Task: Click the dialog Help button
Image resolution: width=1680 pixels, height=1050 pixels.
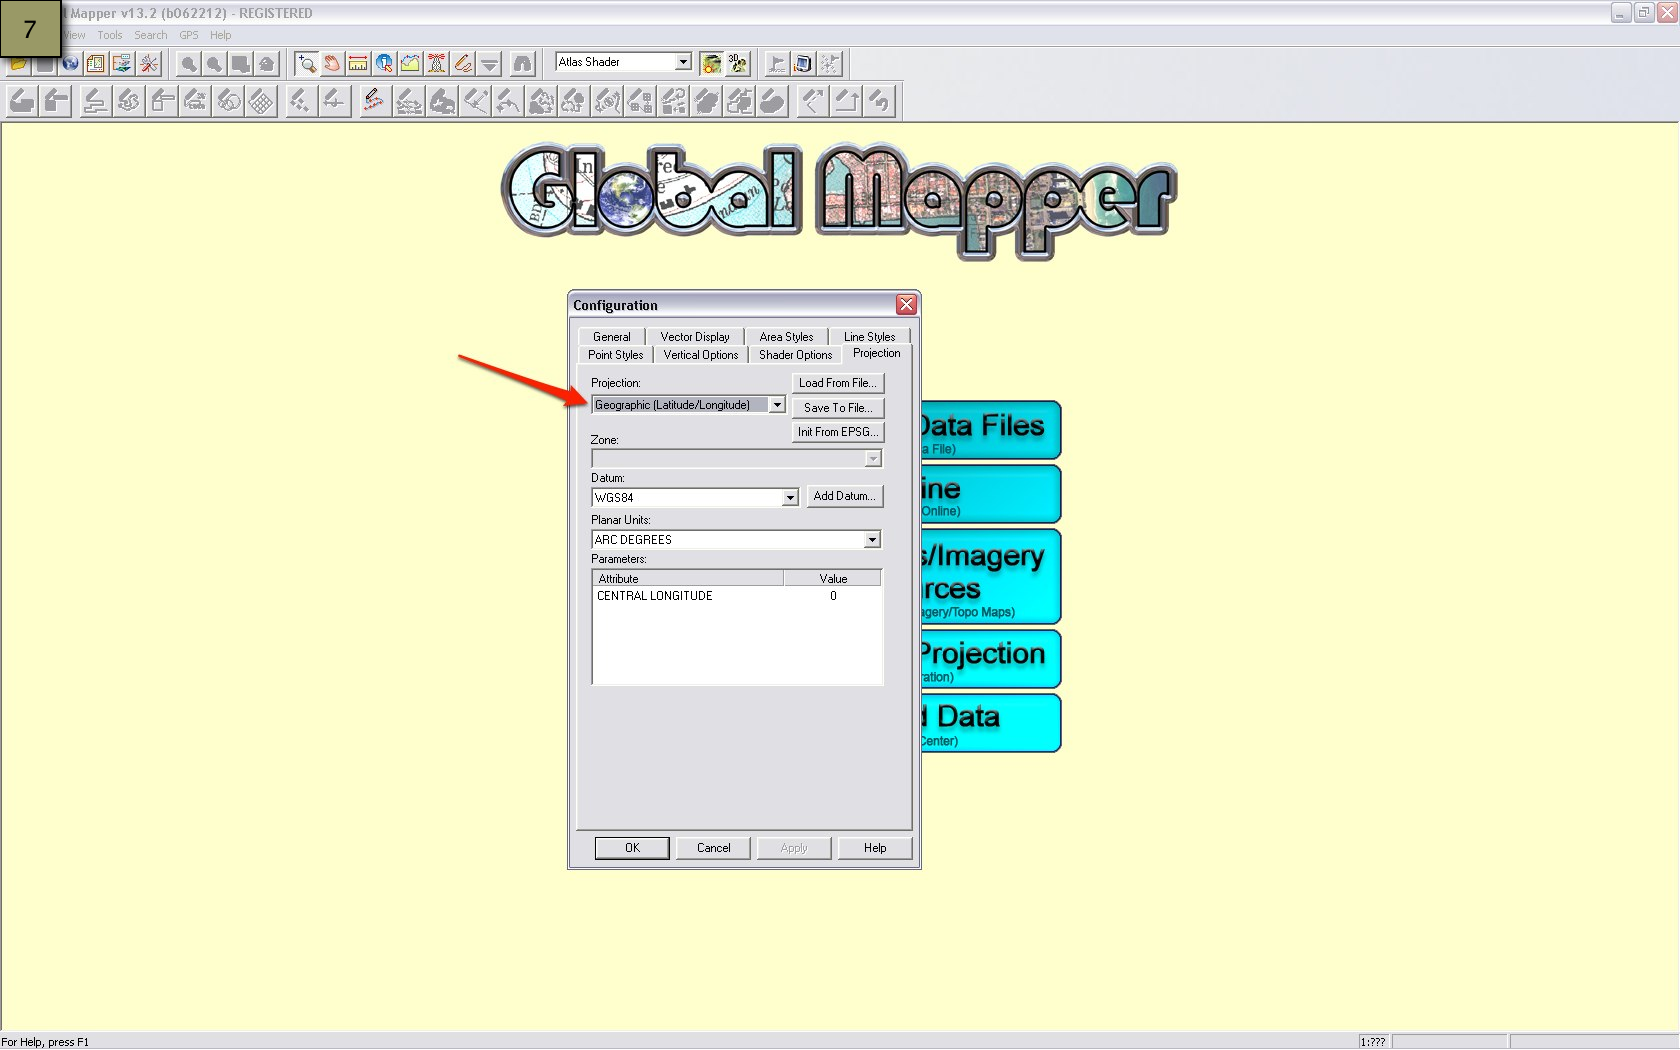Action: pos(875,848)
